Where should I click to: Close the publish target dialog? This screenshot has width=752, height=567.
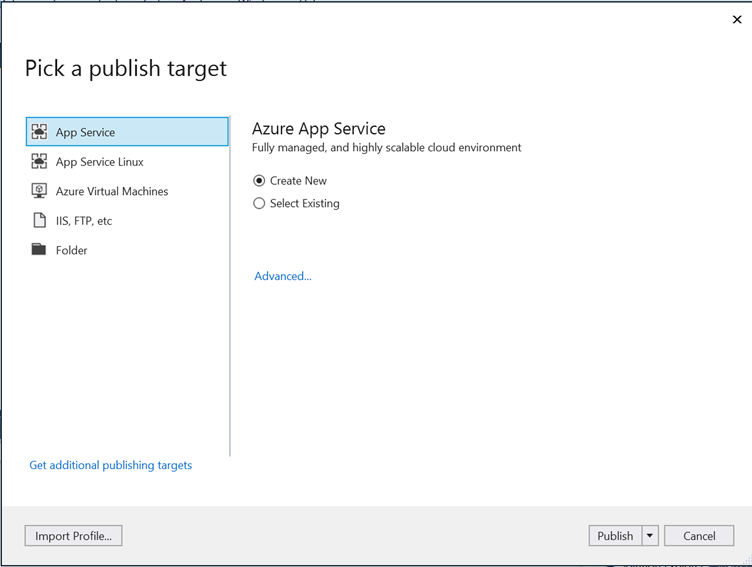(737, 19)
